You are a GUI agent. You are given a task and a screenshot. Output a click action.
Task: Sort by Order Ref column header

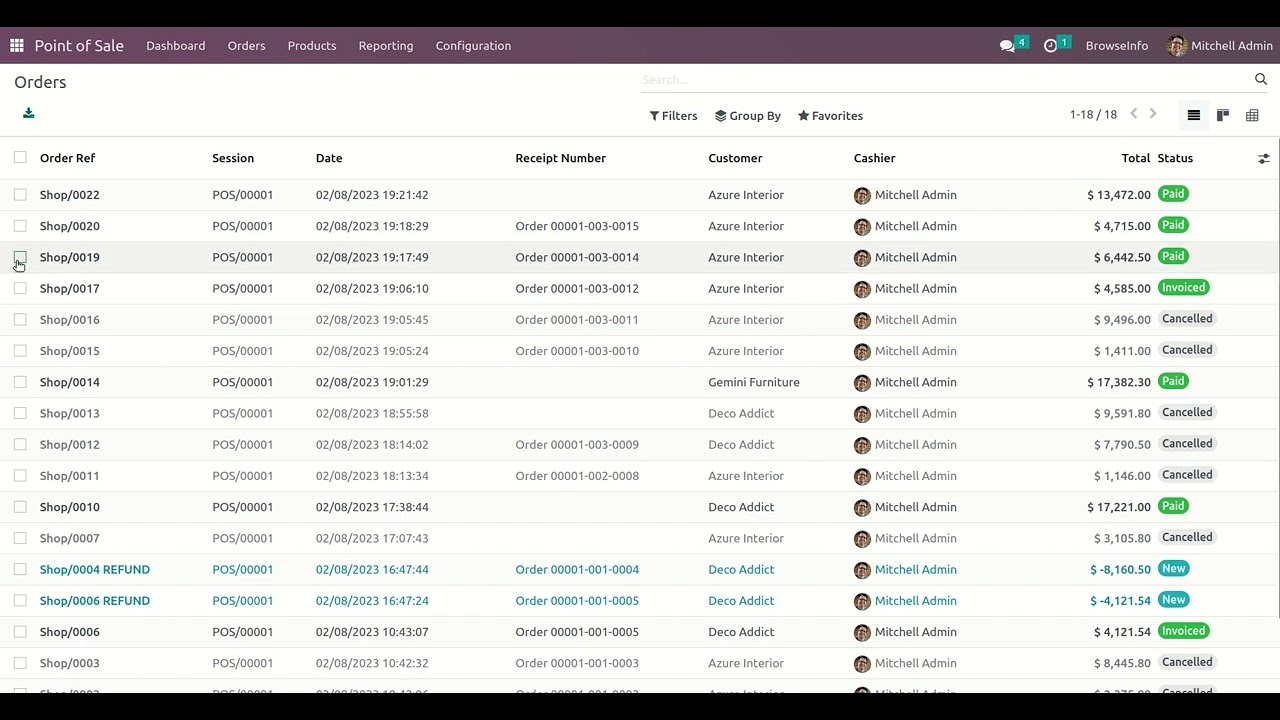(x=68, y=158)
